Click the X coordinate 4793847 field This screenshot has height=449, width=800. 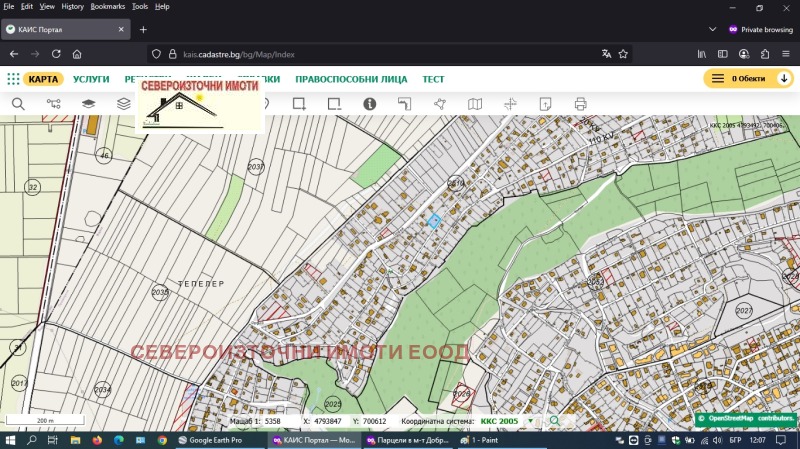point(328,421)
